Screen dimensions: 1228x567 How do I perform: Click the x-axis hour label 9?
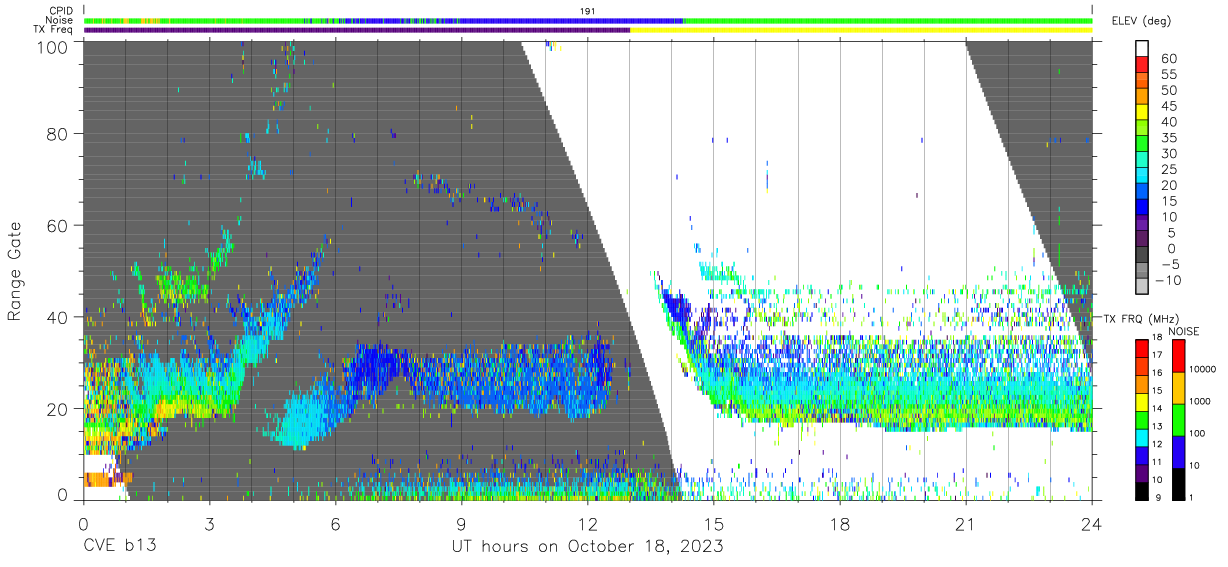click(x=461, y=523)
